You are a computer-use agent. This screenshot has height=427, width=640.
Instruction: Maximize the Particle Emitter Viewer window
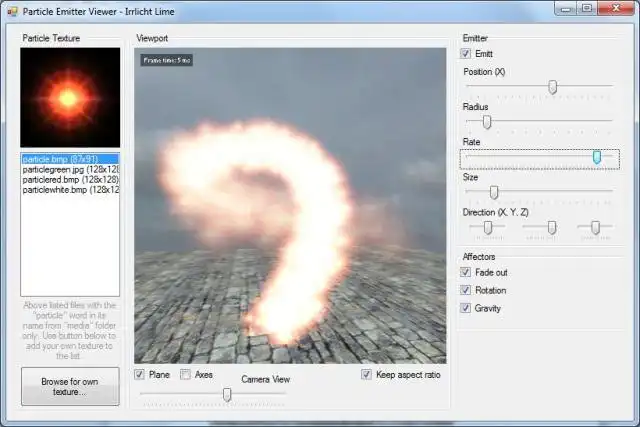(x=587, y=9)
